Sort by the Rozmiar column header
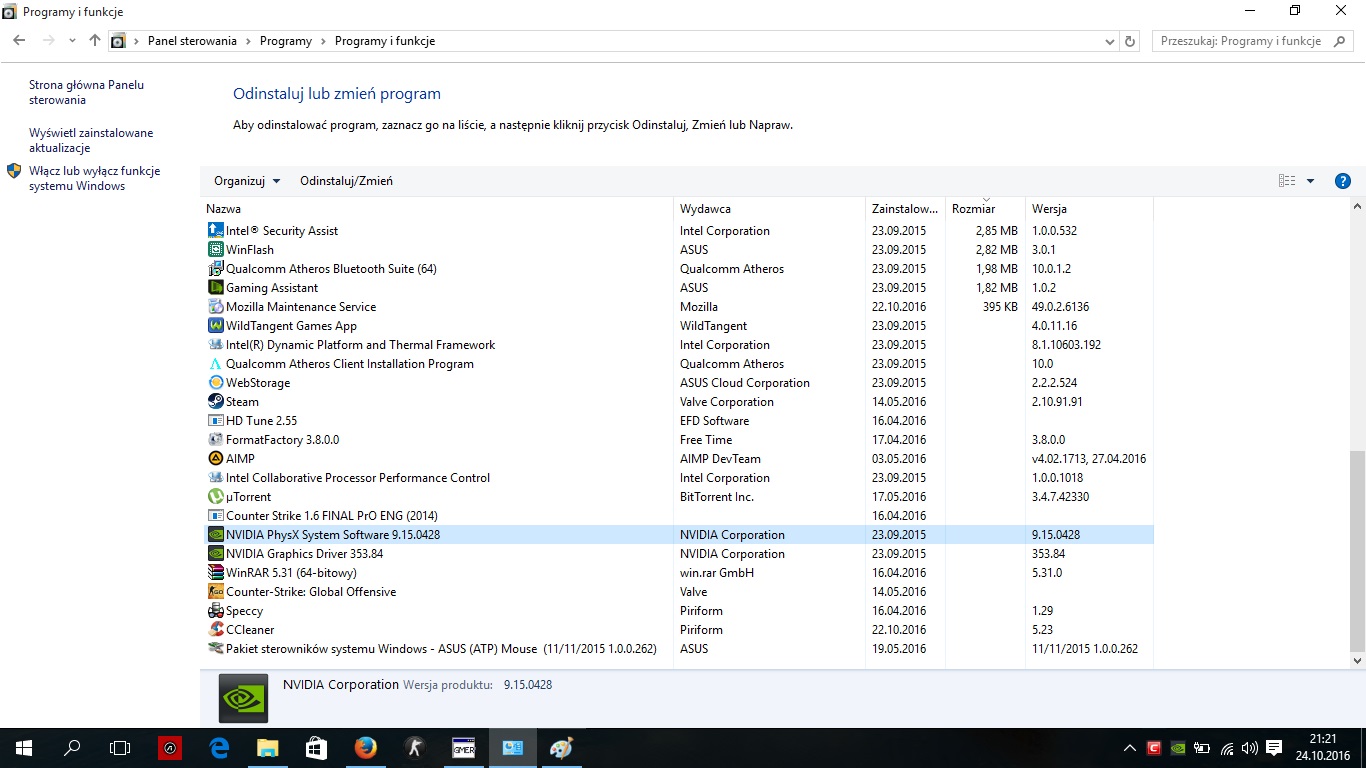The image size is (1366, 768). (x=986, y=209)
